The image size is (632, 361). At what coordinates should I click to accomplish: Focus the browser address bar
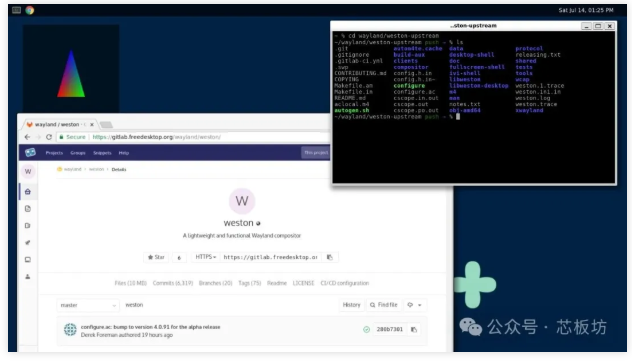coord(193,137)
